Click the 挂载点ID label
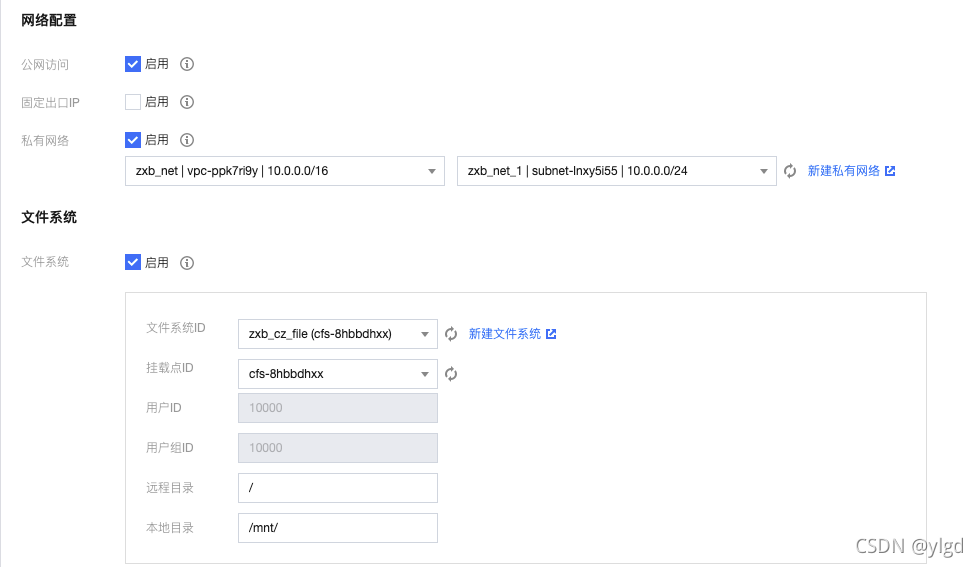The width and height of the screenshot is (978, 567). tap(170, 368)
